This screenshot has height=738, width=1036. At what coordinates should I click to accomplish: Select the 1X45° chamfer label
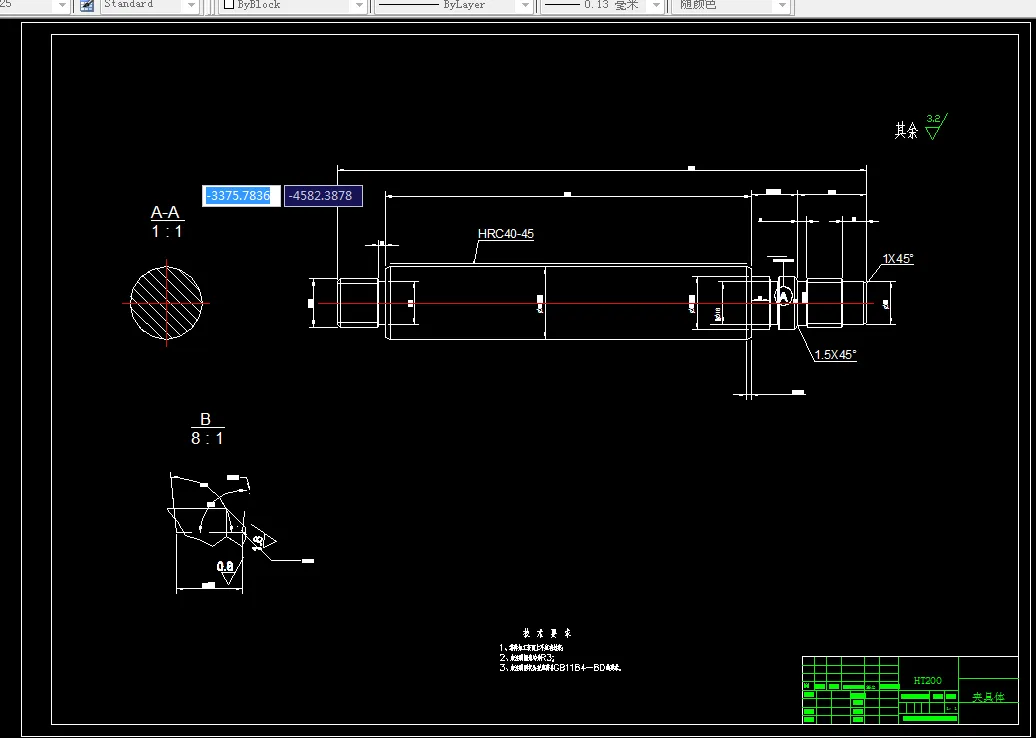click(x=898, y=259)
